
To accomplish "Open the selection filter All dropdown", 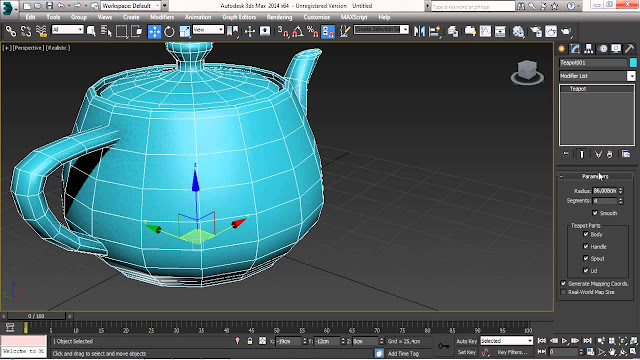I will click(67, 30).
